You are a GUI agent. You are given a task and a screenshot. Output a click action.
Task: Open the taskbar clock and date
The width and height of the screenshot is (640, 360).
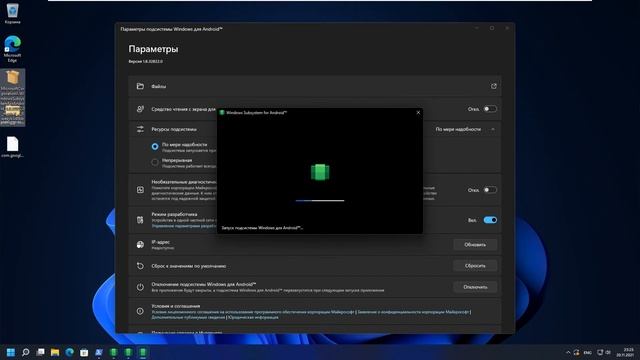coord(625,352)
